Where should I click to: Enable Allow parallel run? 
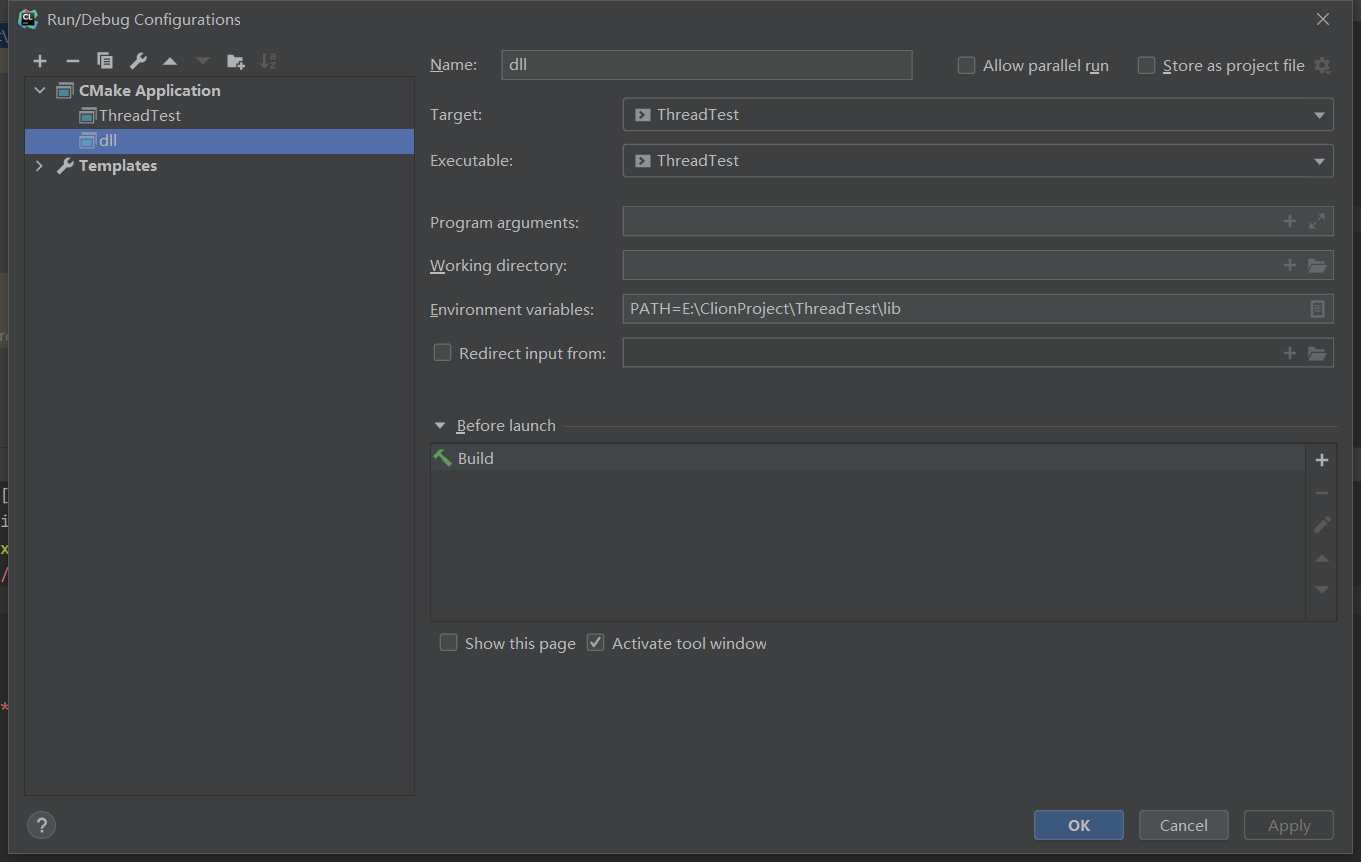click(x=966, y=66)
